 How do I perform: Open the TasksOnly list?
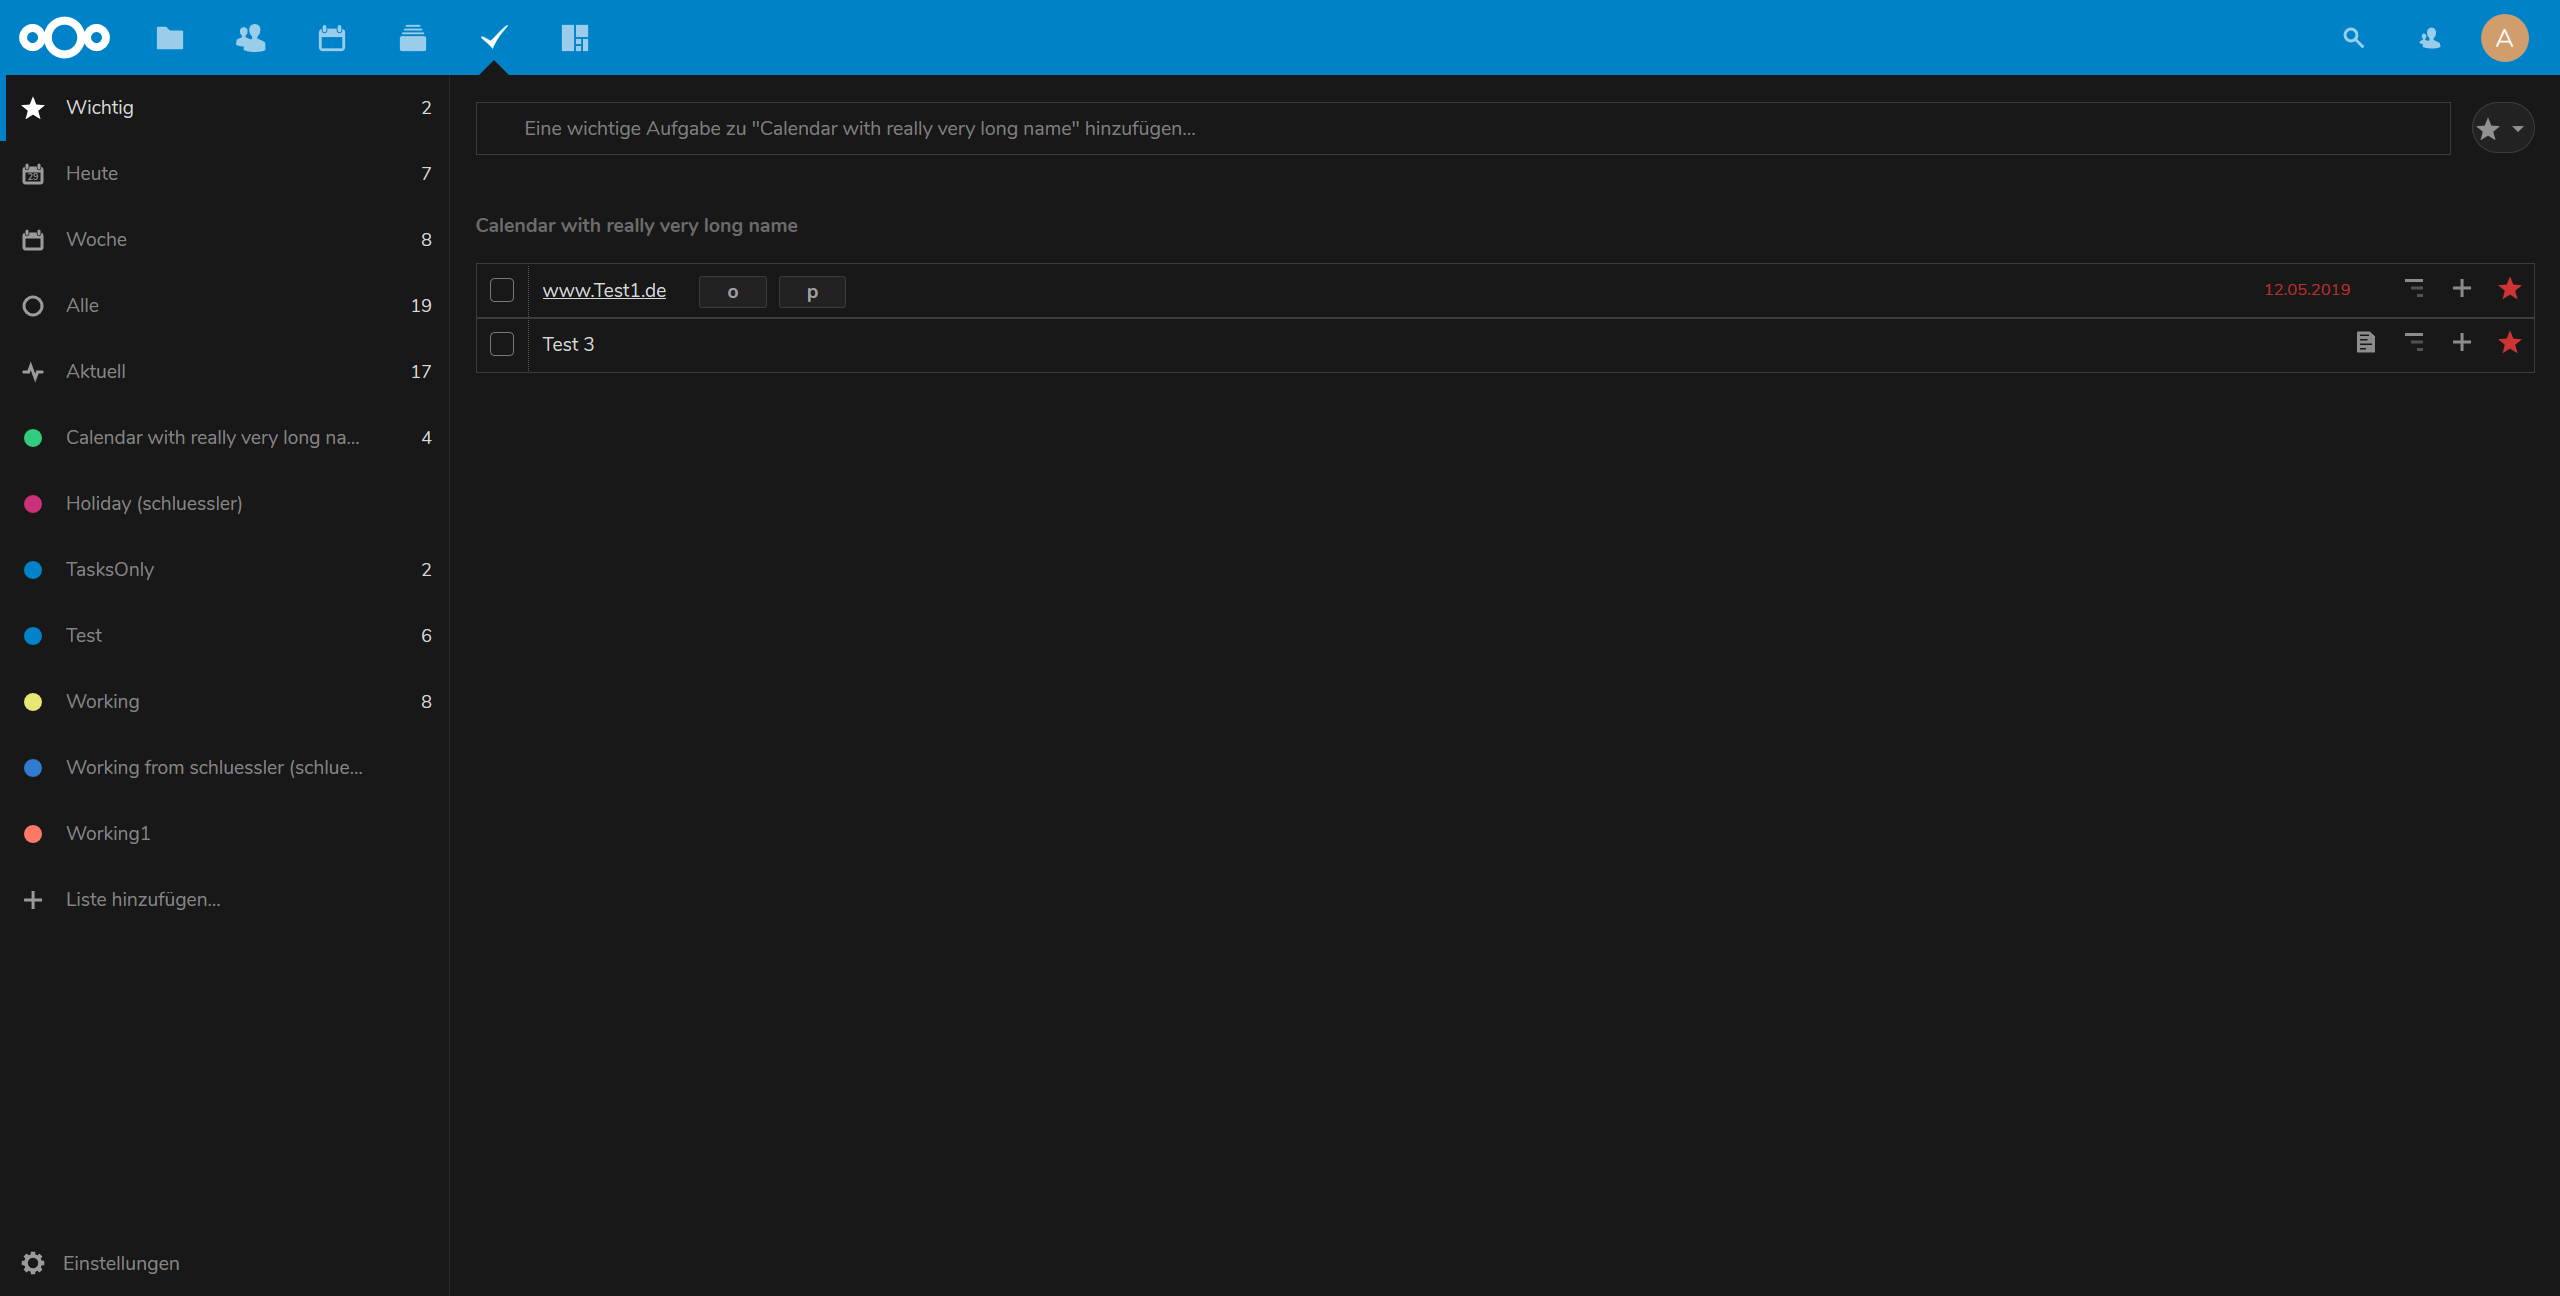pyautogui.click(x=225, y=569)
